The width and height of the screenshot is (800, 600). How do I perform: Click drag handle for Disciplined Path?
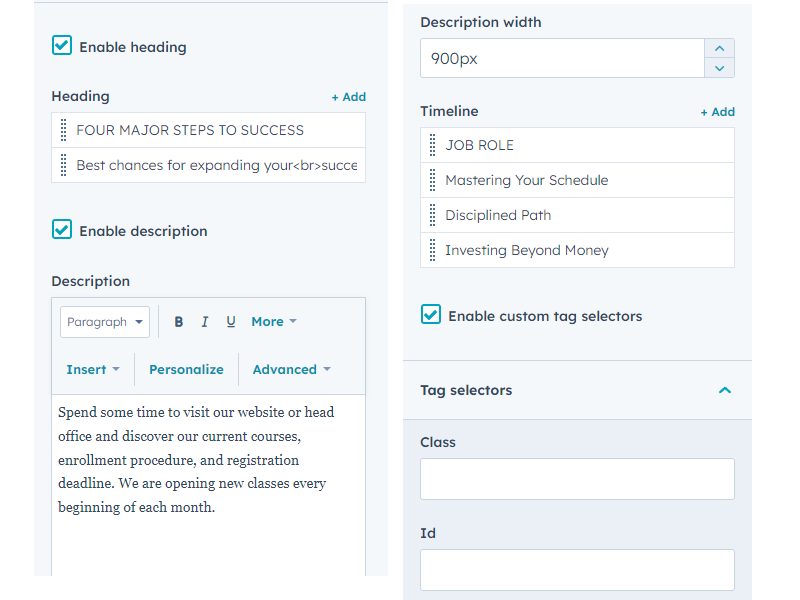[432, 215]
